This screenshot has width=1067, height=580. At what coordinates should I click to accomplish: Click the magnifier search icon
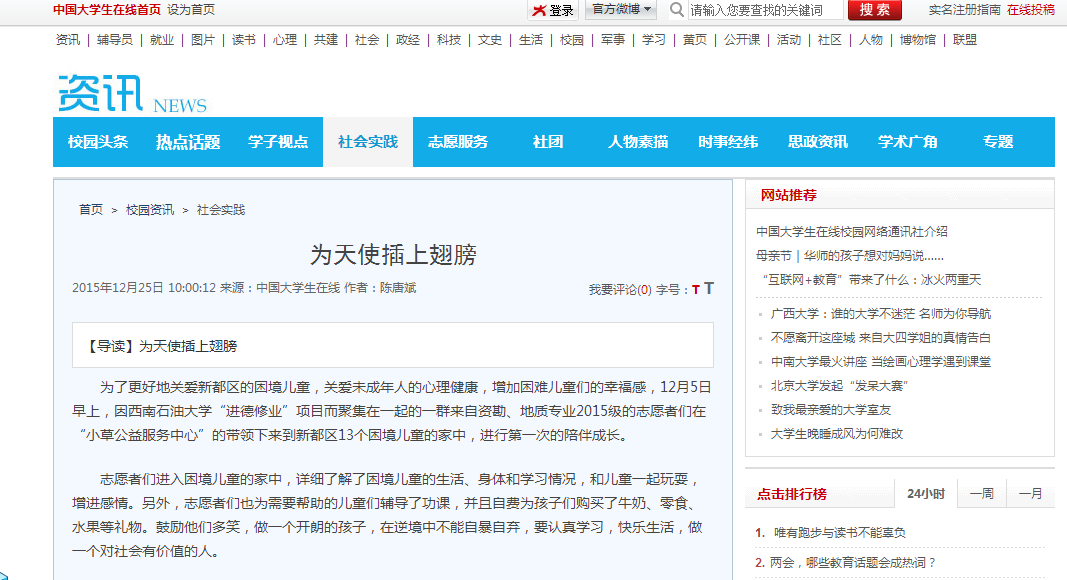coord(676,10)
